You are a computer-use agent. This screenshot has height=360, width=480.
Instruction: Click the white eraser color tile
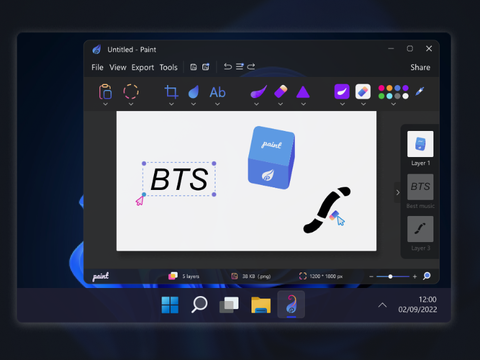[x=363, y=91]
